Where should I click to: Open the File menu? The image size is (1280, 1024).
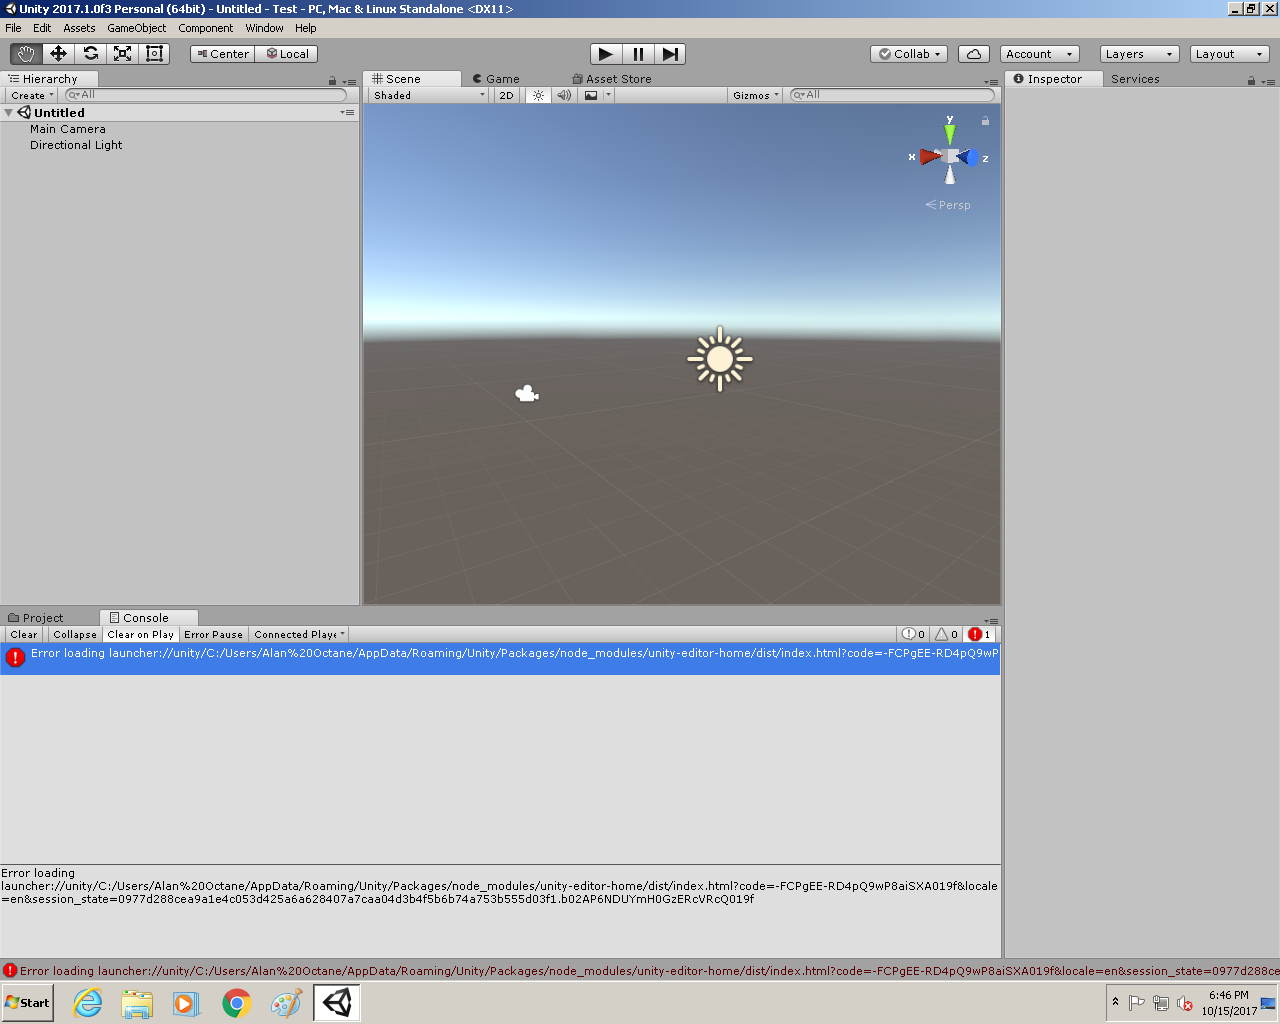[13, 28]
